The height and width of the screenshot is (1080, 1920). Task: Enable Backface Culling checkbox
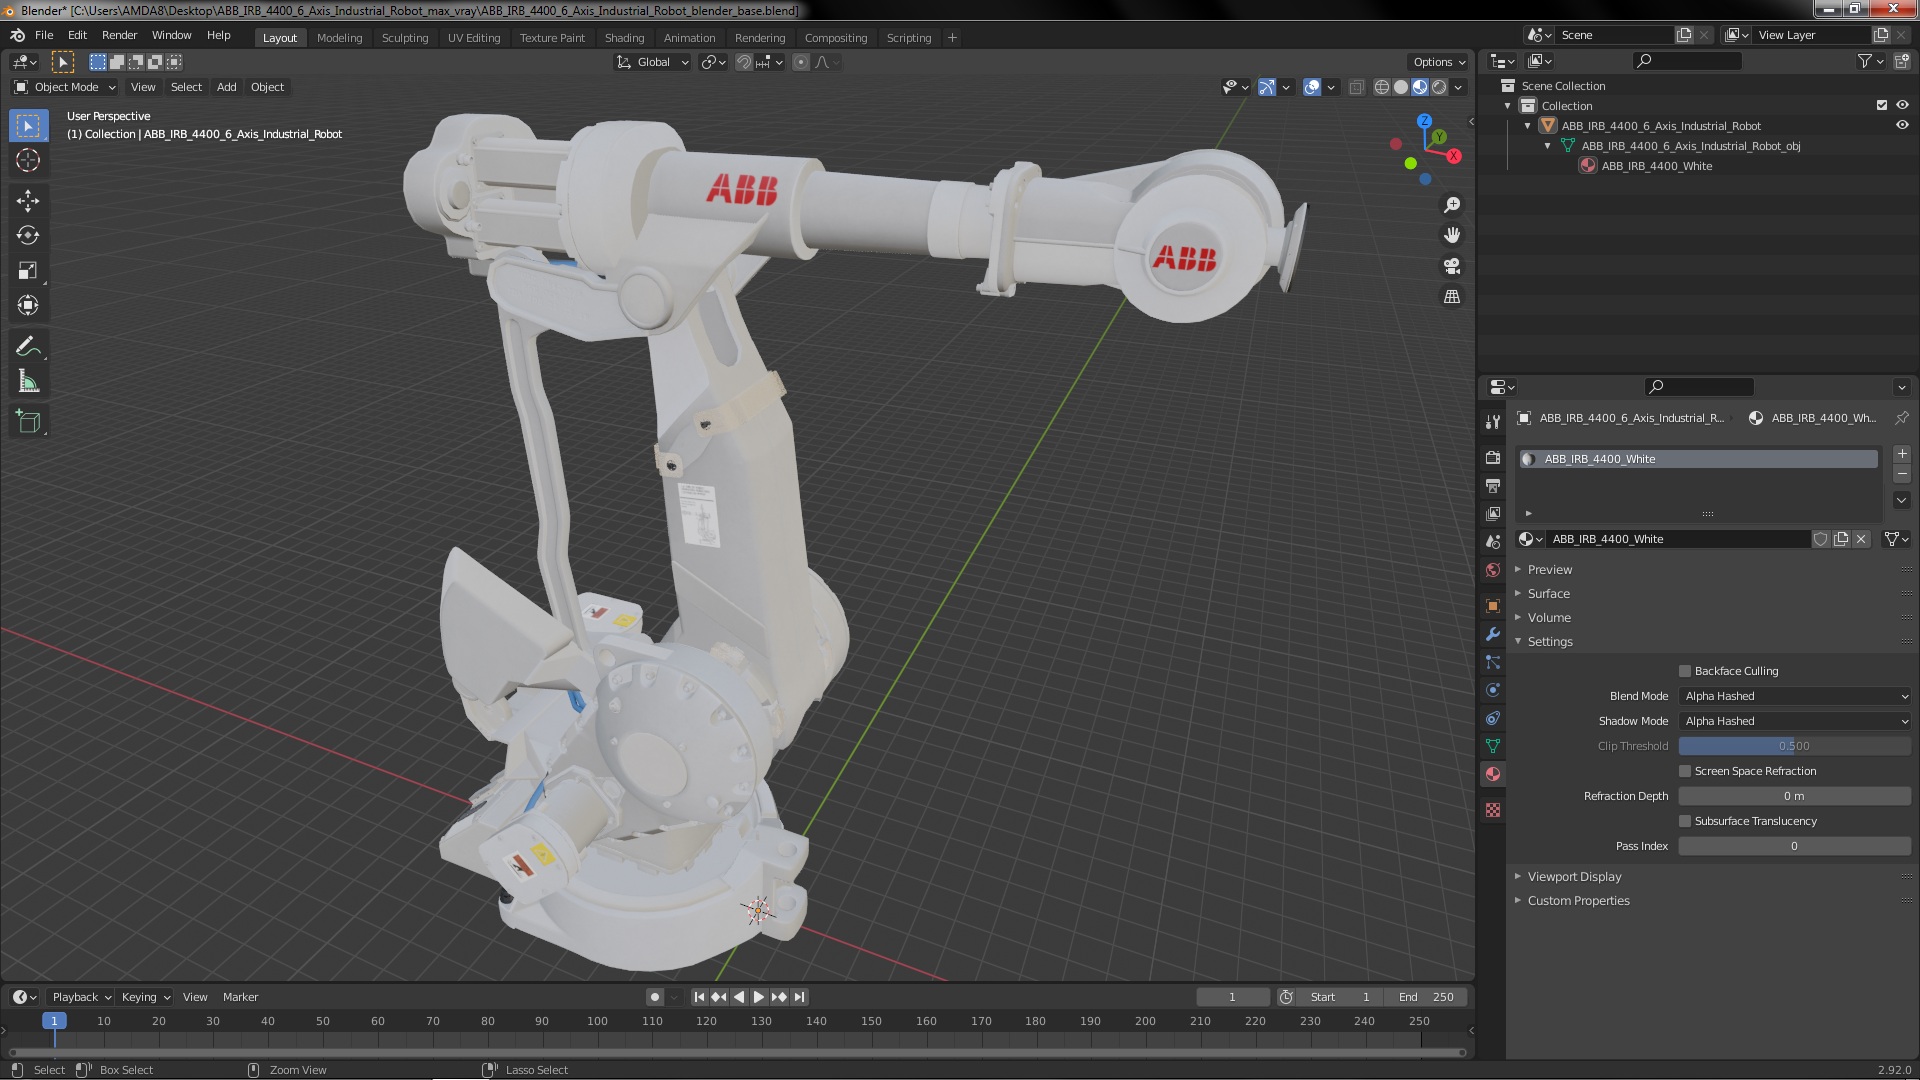tap(1685, 671)
